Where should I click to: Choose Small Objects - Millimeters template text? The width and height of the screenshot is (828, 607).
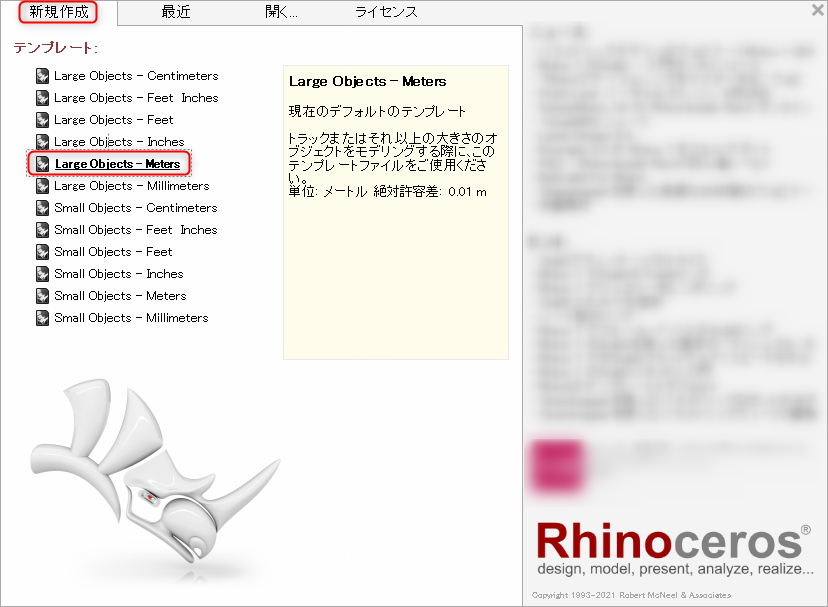[x=131, y=318]
